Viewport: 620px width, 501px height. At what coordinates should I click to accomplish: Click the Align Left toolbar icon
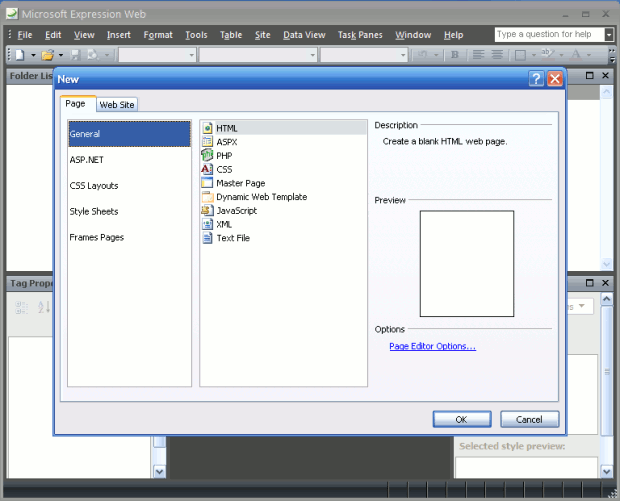[x=478, y=55]
